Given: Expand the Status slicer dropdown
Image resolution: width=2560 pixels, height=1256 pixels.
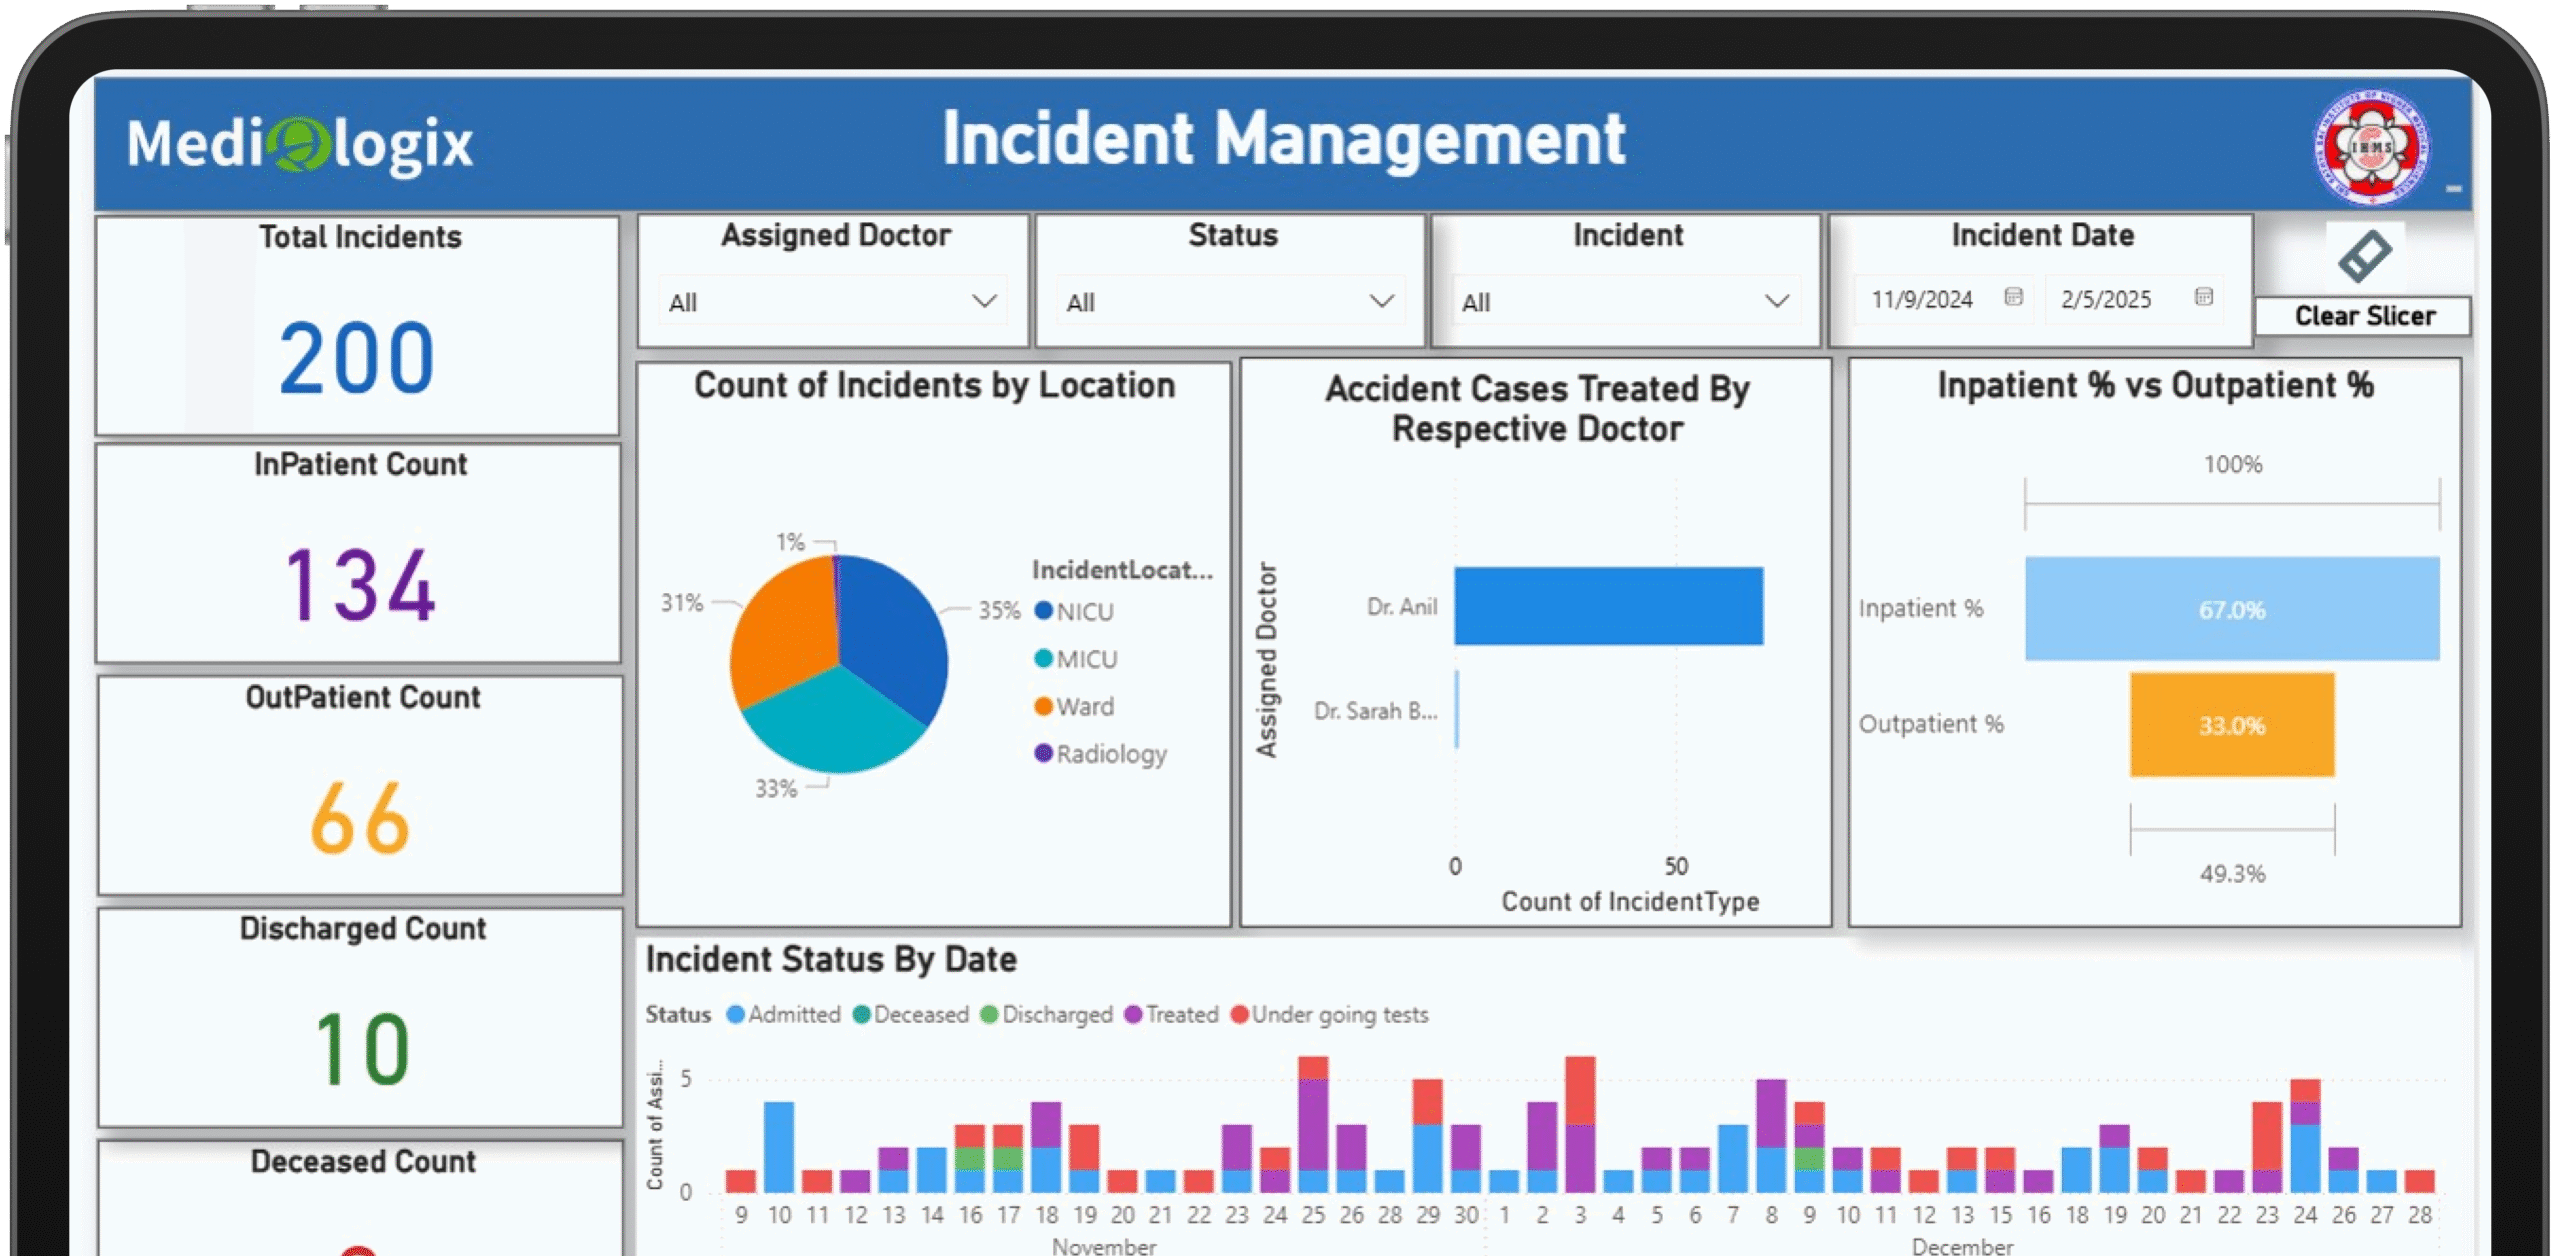Looking at the screenshot, I should 1381,301.
